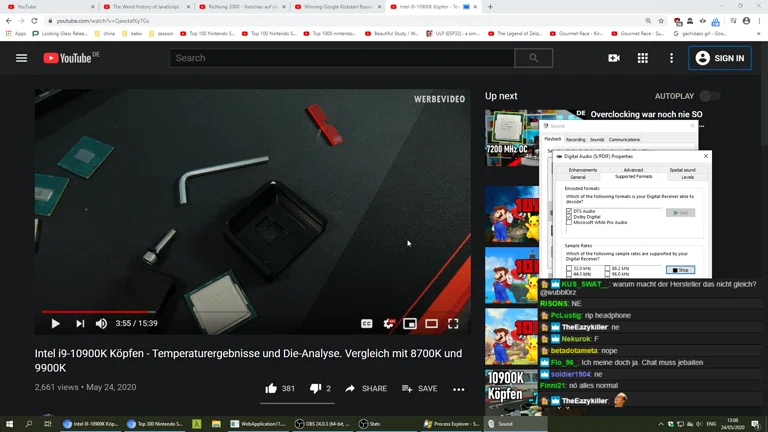Switch to the 'Winning Google Kickstart' tab
Screen dimensions: 768x432
pos(338,7)
